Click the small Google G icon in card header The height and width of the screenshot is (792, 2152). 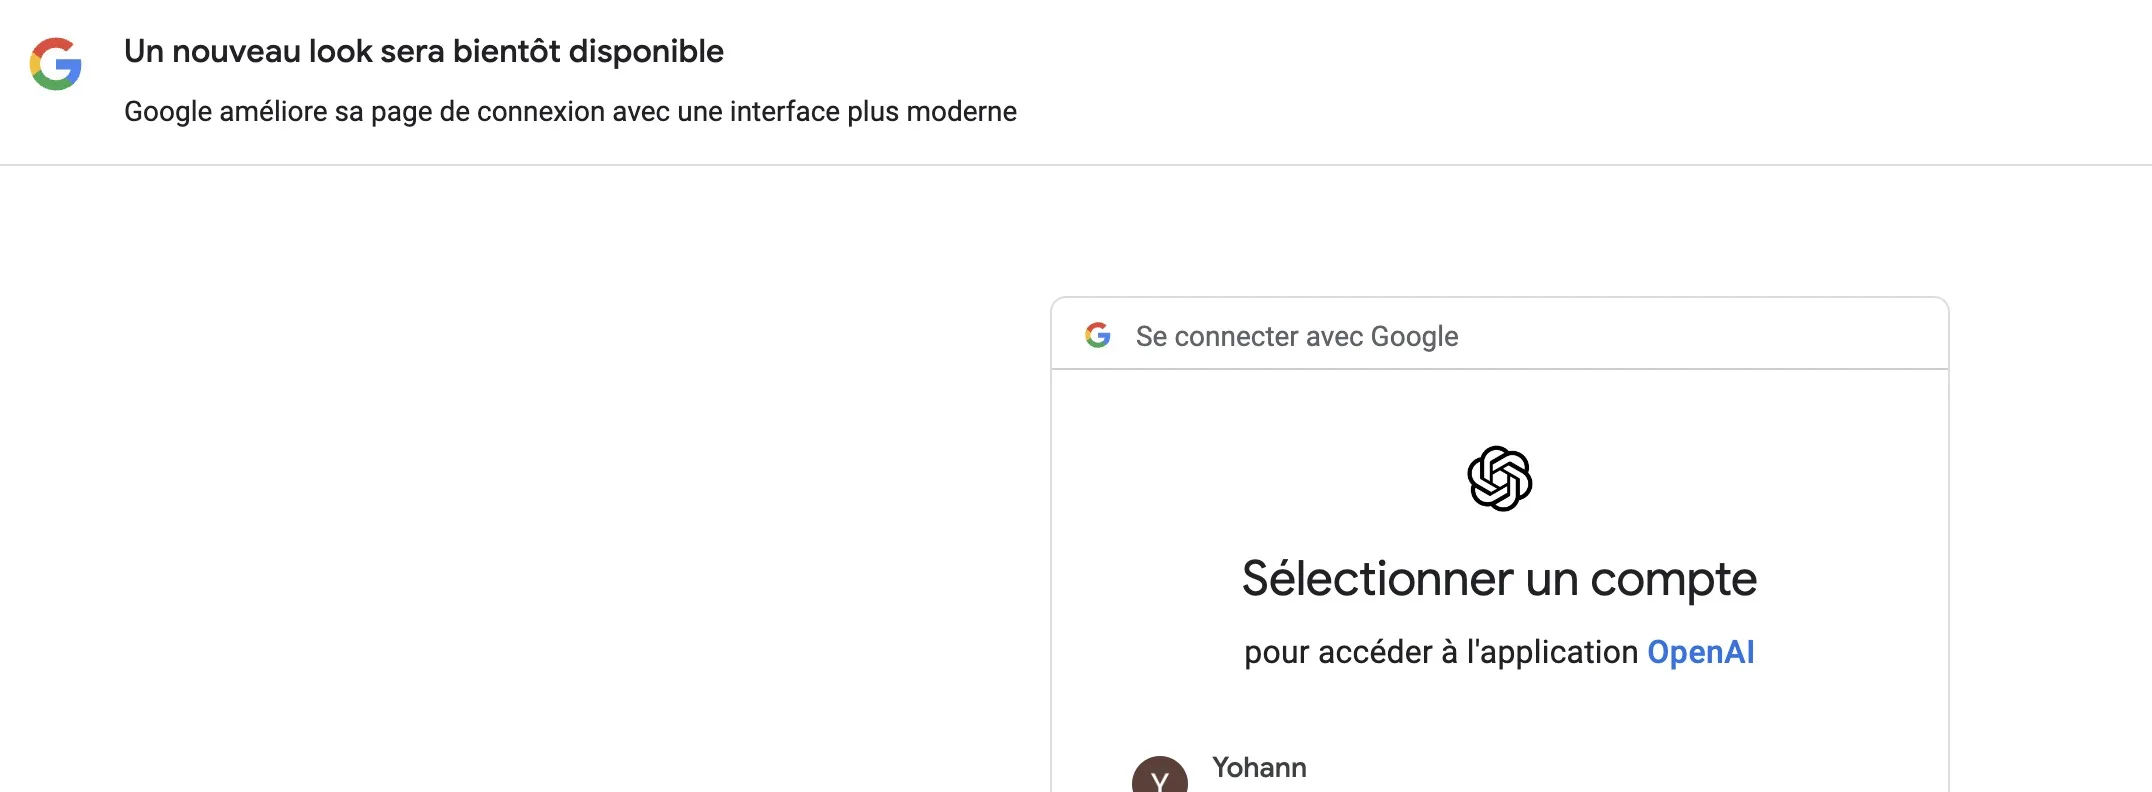(1098, 335)
